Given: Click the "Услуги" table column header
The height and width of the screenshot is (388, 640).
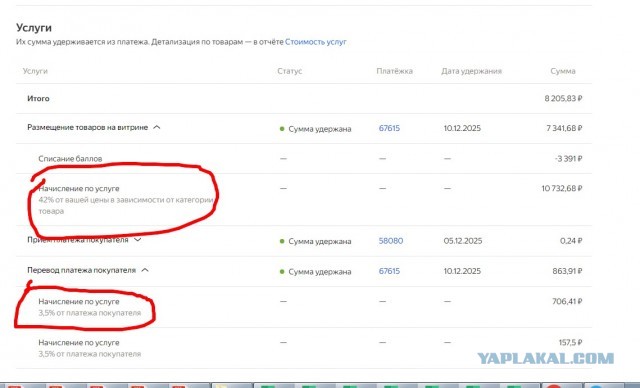Looking at the screenshot, I should (35, 71).
